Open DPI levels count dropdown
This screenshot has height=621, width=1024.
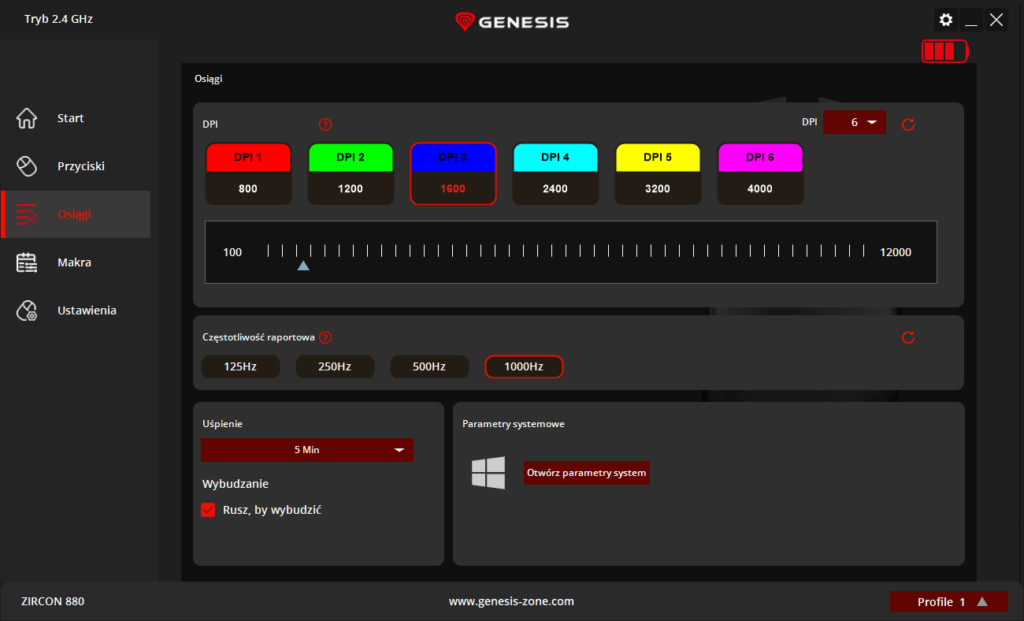tap(854, 122)
